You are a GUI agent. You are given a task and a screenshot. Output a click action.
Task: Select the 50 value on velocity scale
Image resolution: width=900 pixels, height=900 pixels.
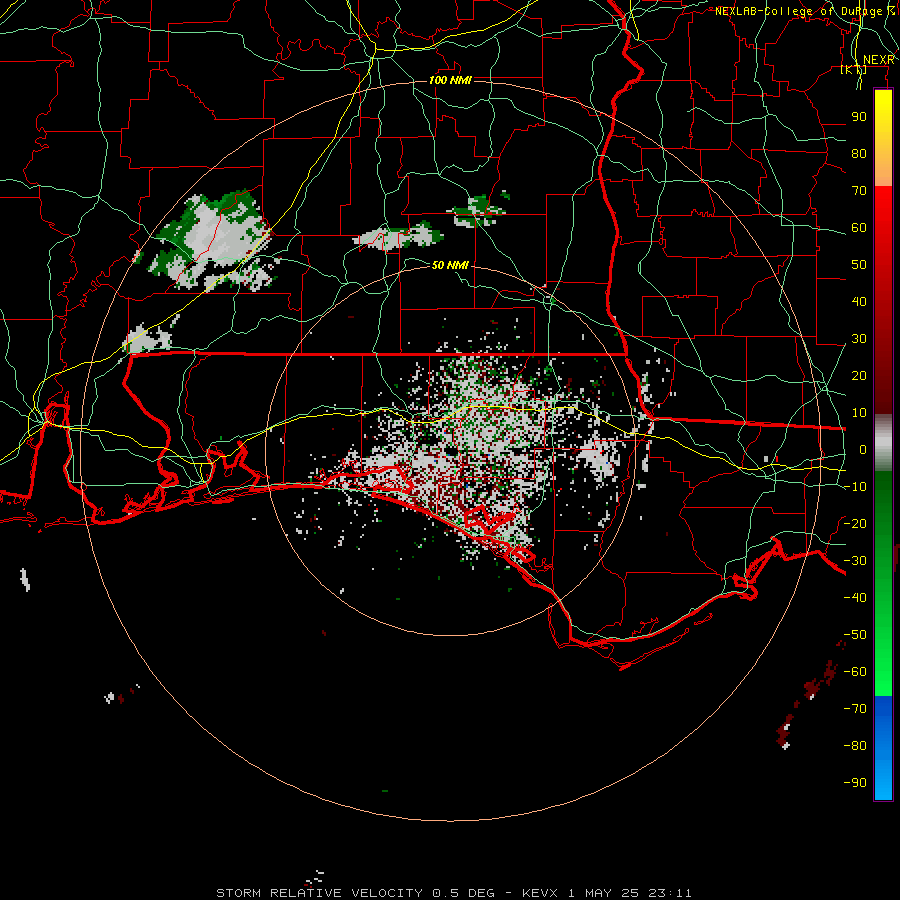click(859, 265)
